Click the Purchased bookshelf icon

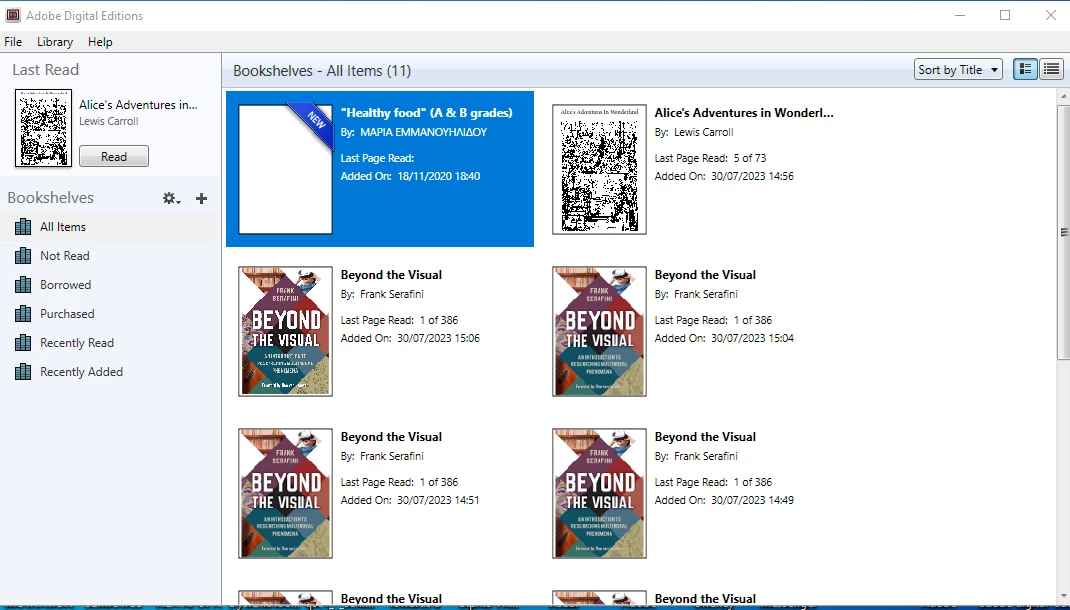(x=23, y=314)
